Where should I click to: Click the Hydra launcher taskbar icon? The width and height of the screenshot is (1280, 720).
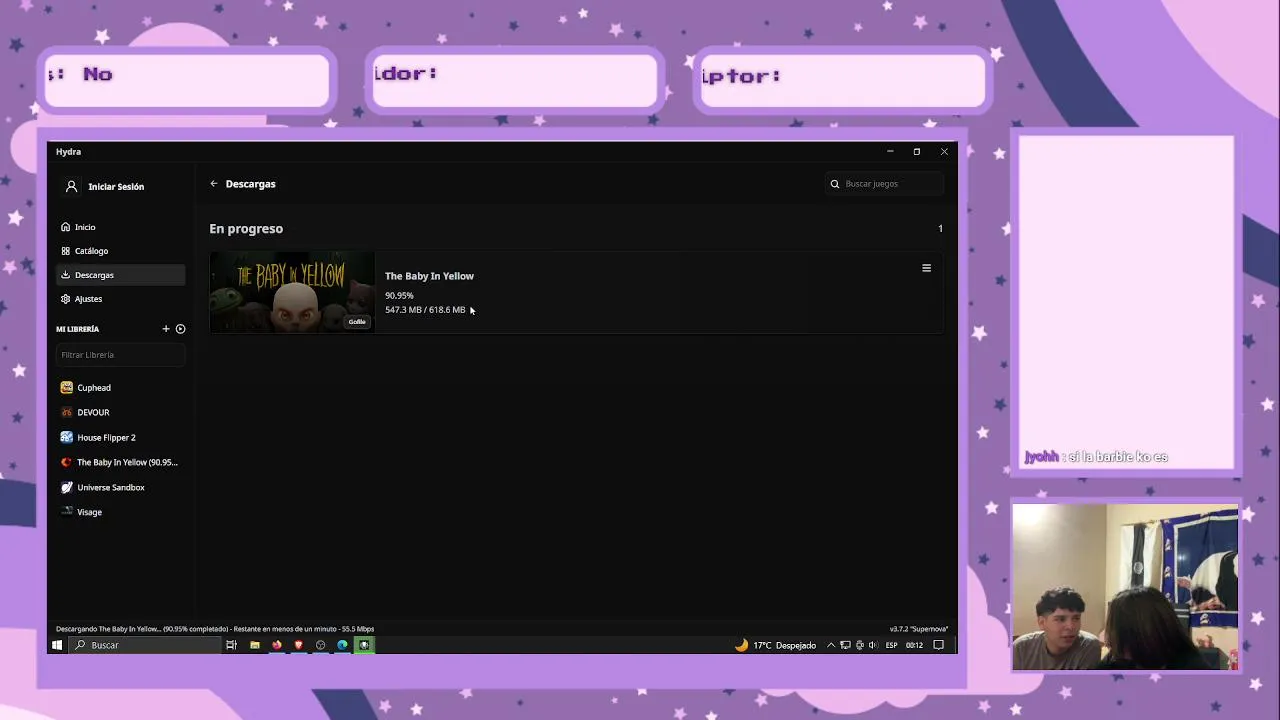tap(364, 645)
